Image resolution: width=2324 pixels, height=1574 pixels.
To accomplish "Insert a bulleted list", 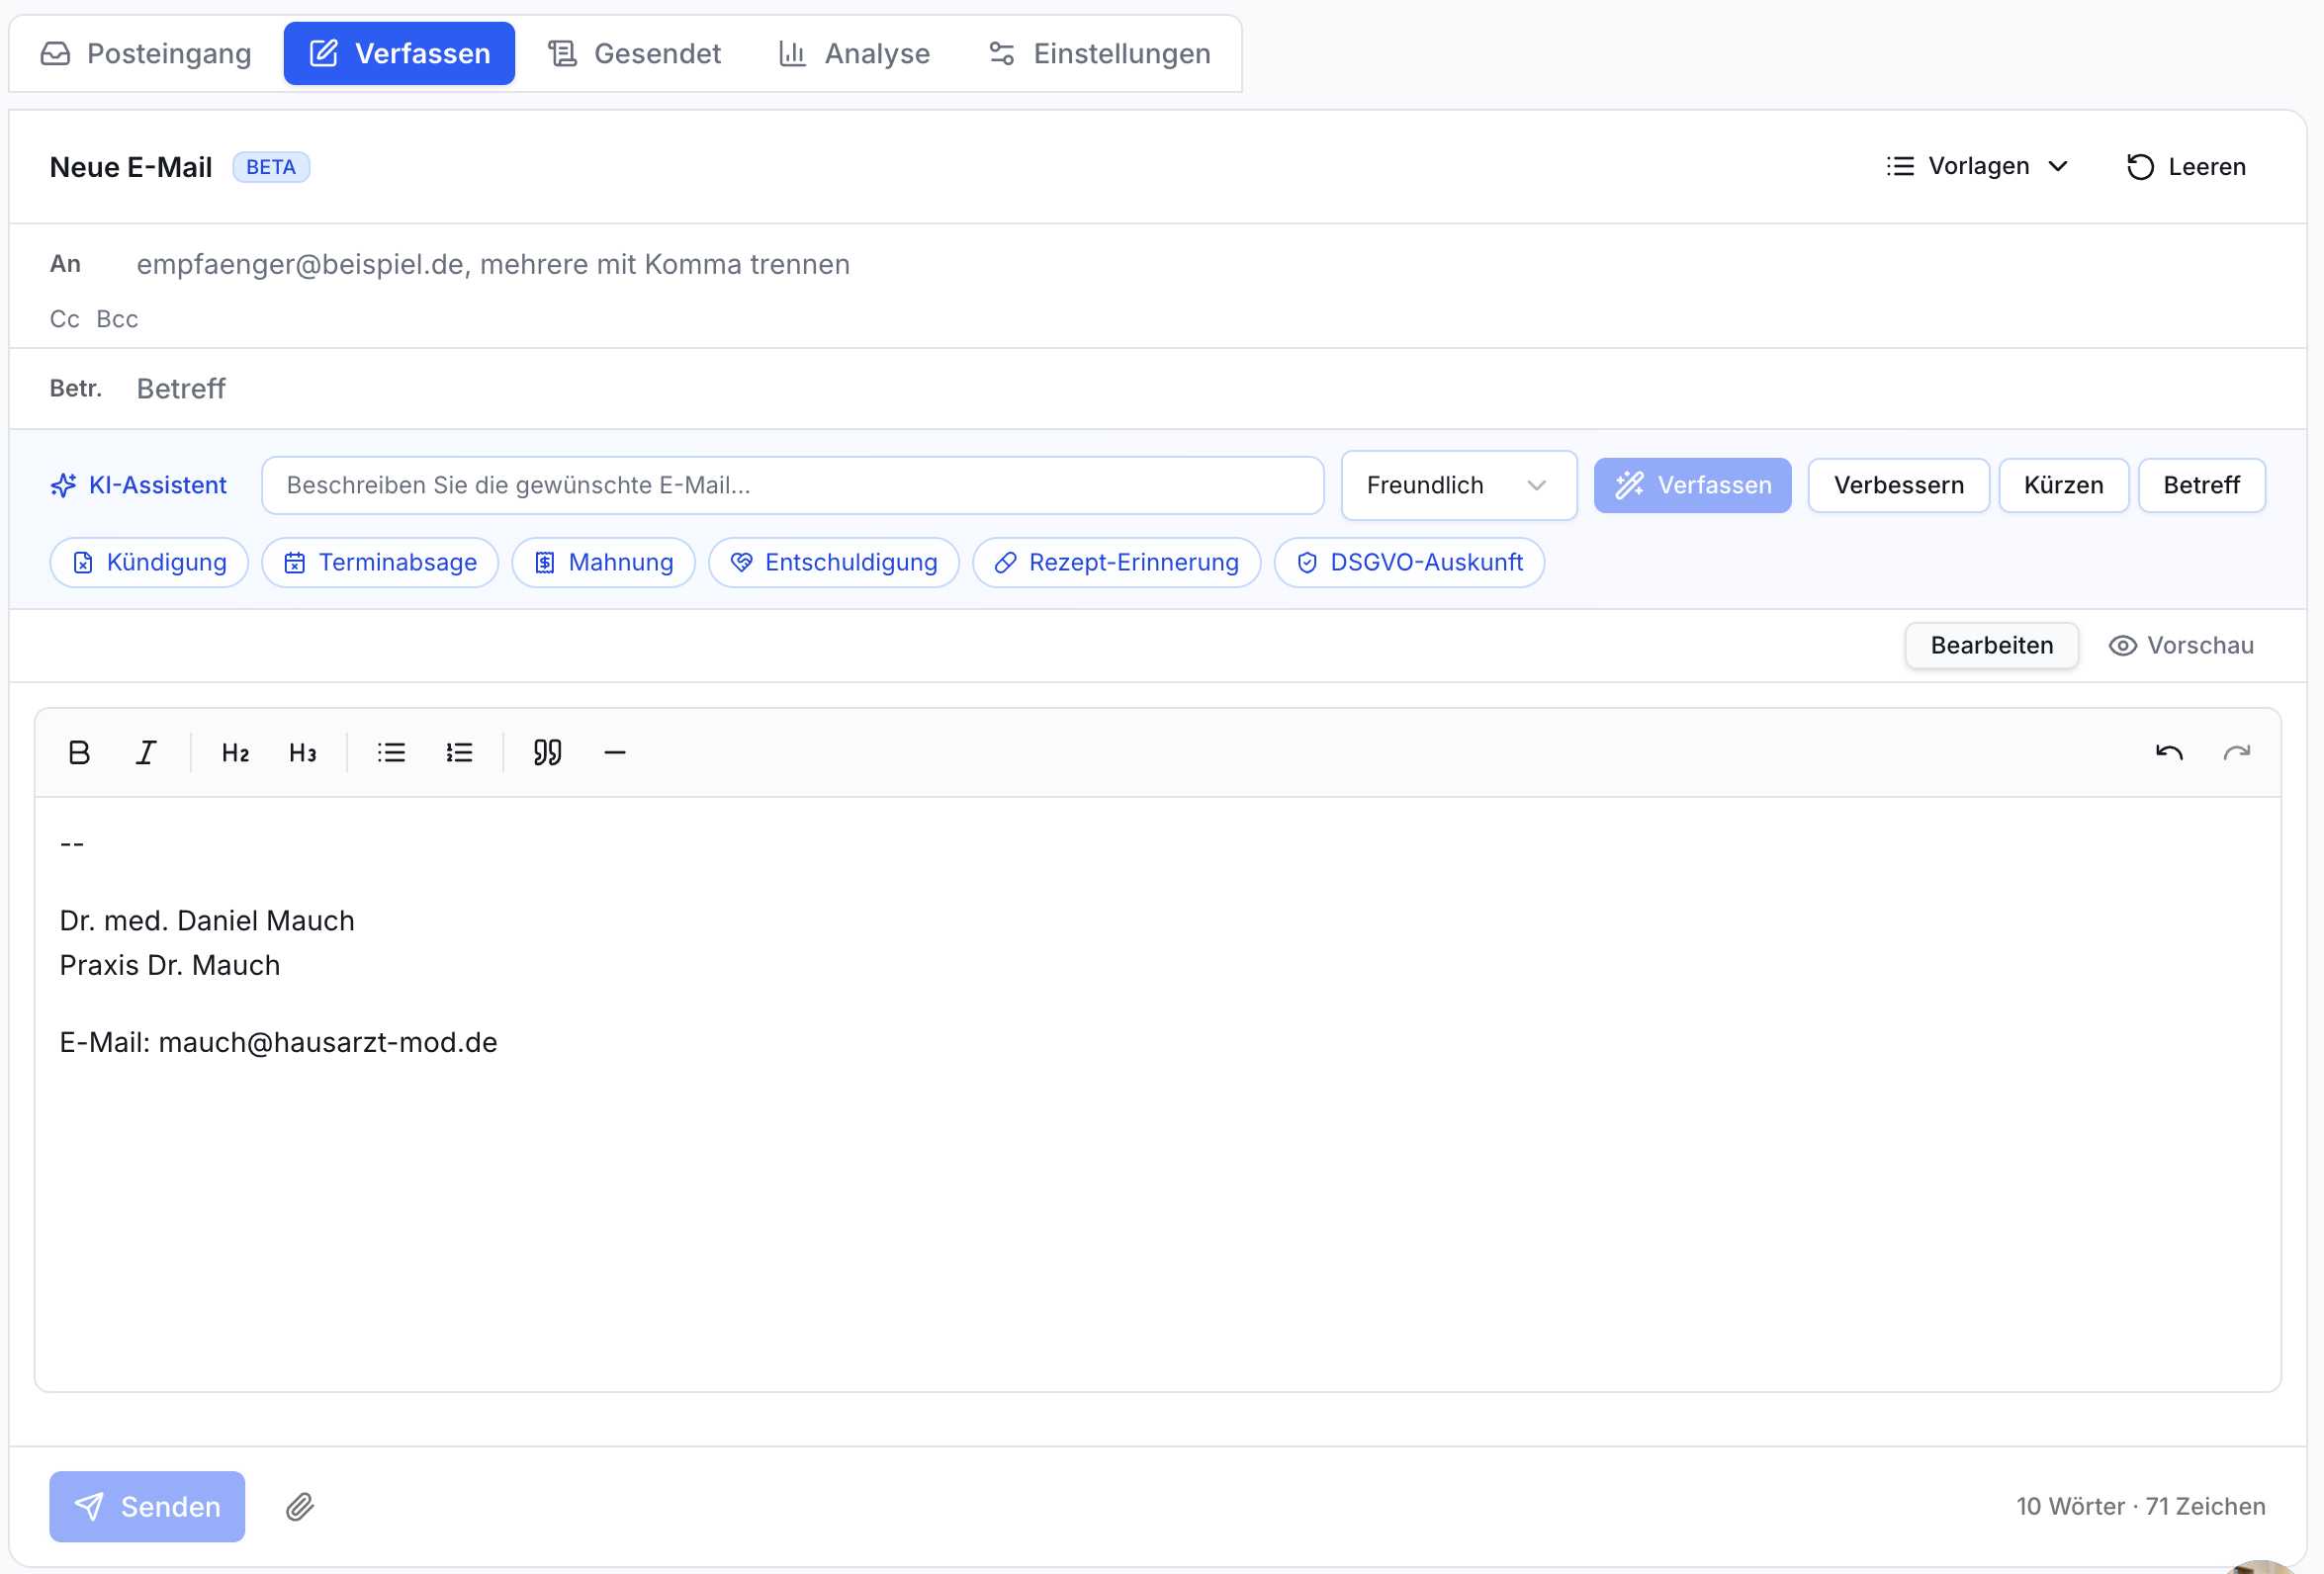I will 391,752.
